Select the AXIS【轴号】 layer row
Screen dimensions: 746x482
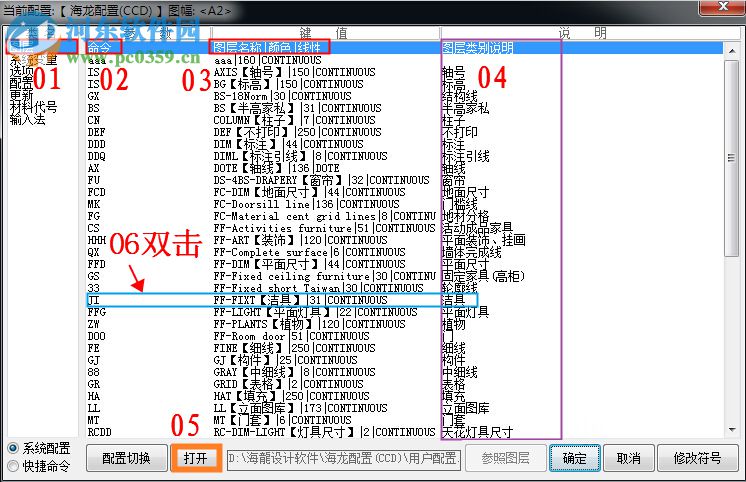pyautogui.click(x=404, y=72)
